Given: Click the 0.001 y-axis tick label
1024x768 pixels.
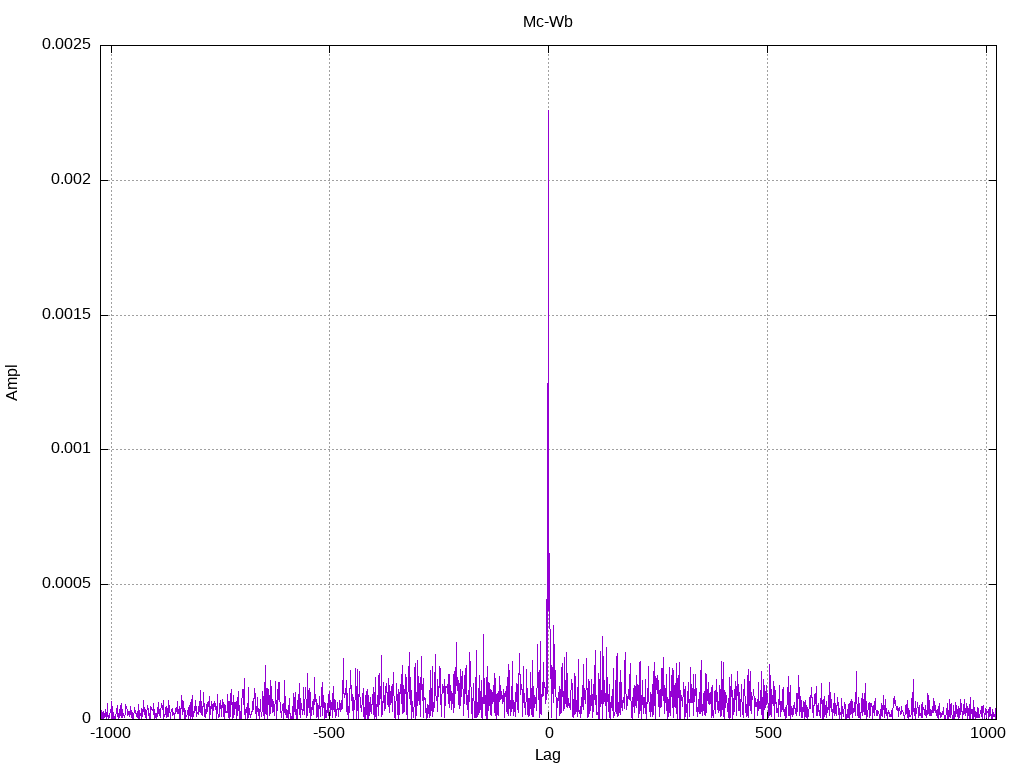Looking at the screenshot, I should tap(71, 449).
